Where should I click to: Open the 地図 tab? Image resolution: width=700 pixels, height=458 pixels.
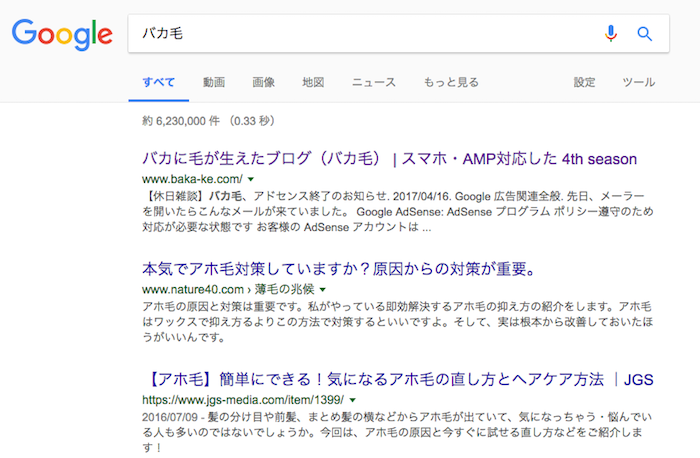tap(313, 82)
